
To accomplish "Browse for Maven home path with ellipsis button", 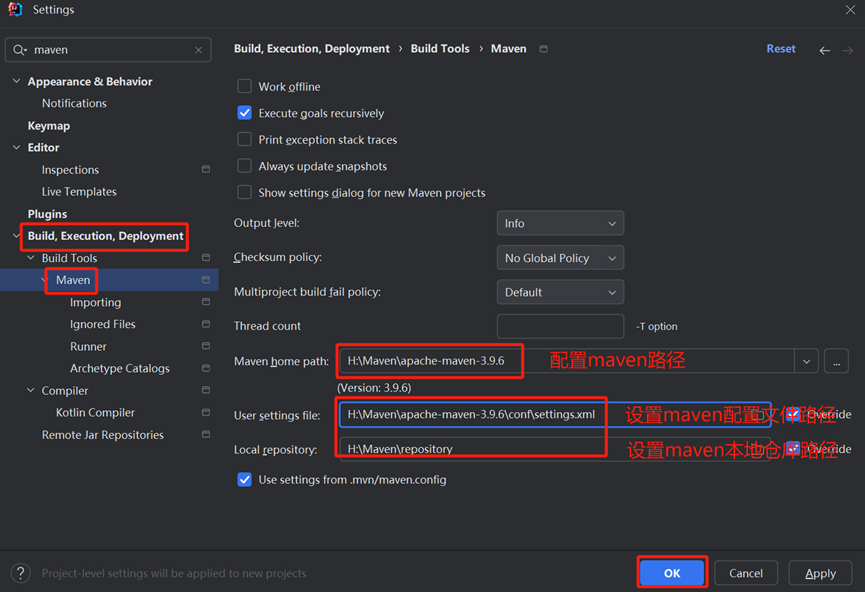I will [836, 361].
